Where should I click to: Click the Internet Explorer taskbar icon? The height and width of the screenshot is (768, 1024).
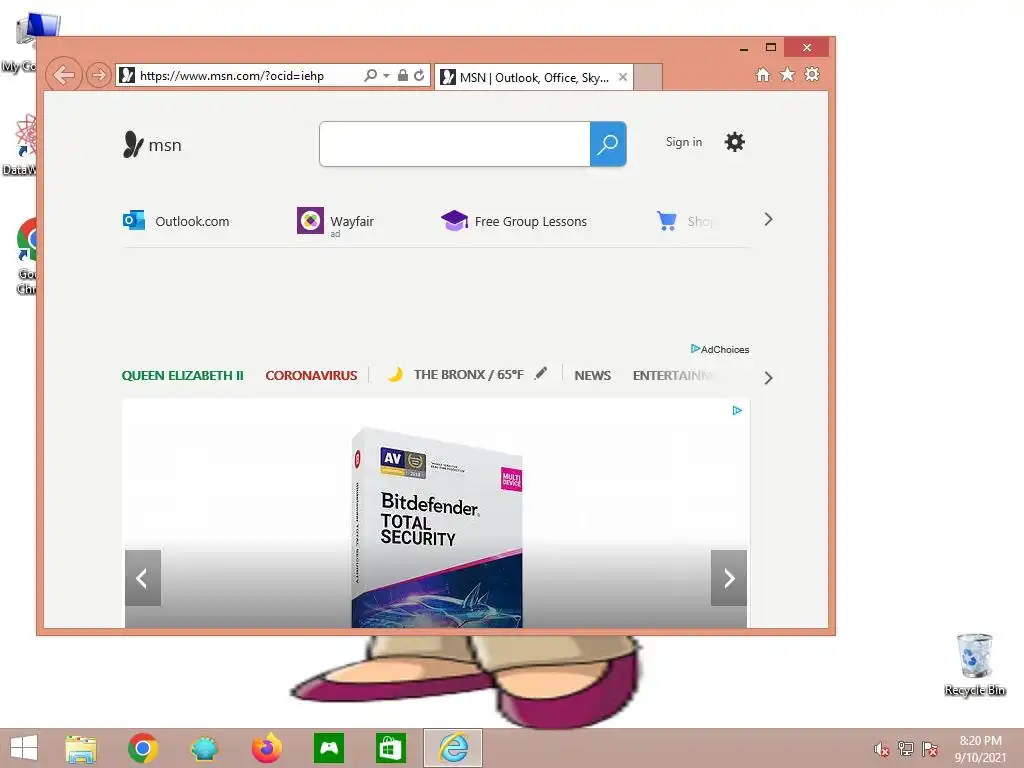pyautogui.click(x=453, y=748)
